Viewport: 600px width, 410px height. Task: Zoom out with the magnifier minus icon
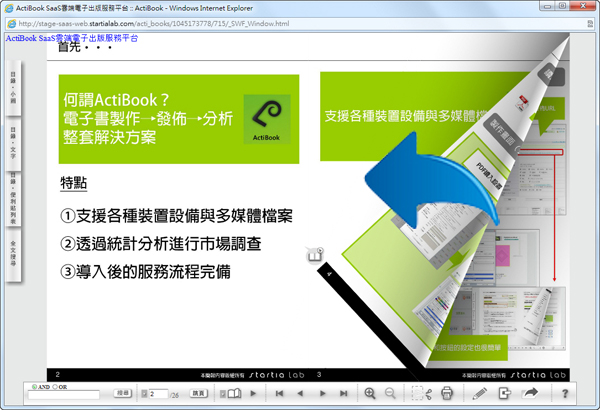[x=390, y=393]
